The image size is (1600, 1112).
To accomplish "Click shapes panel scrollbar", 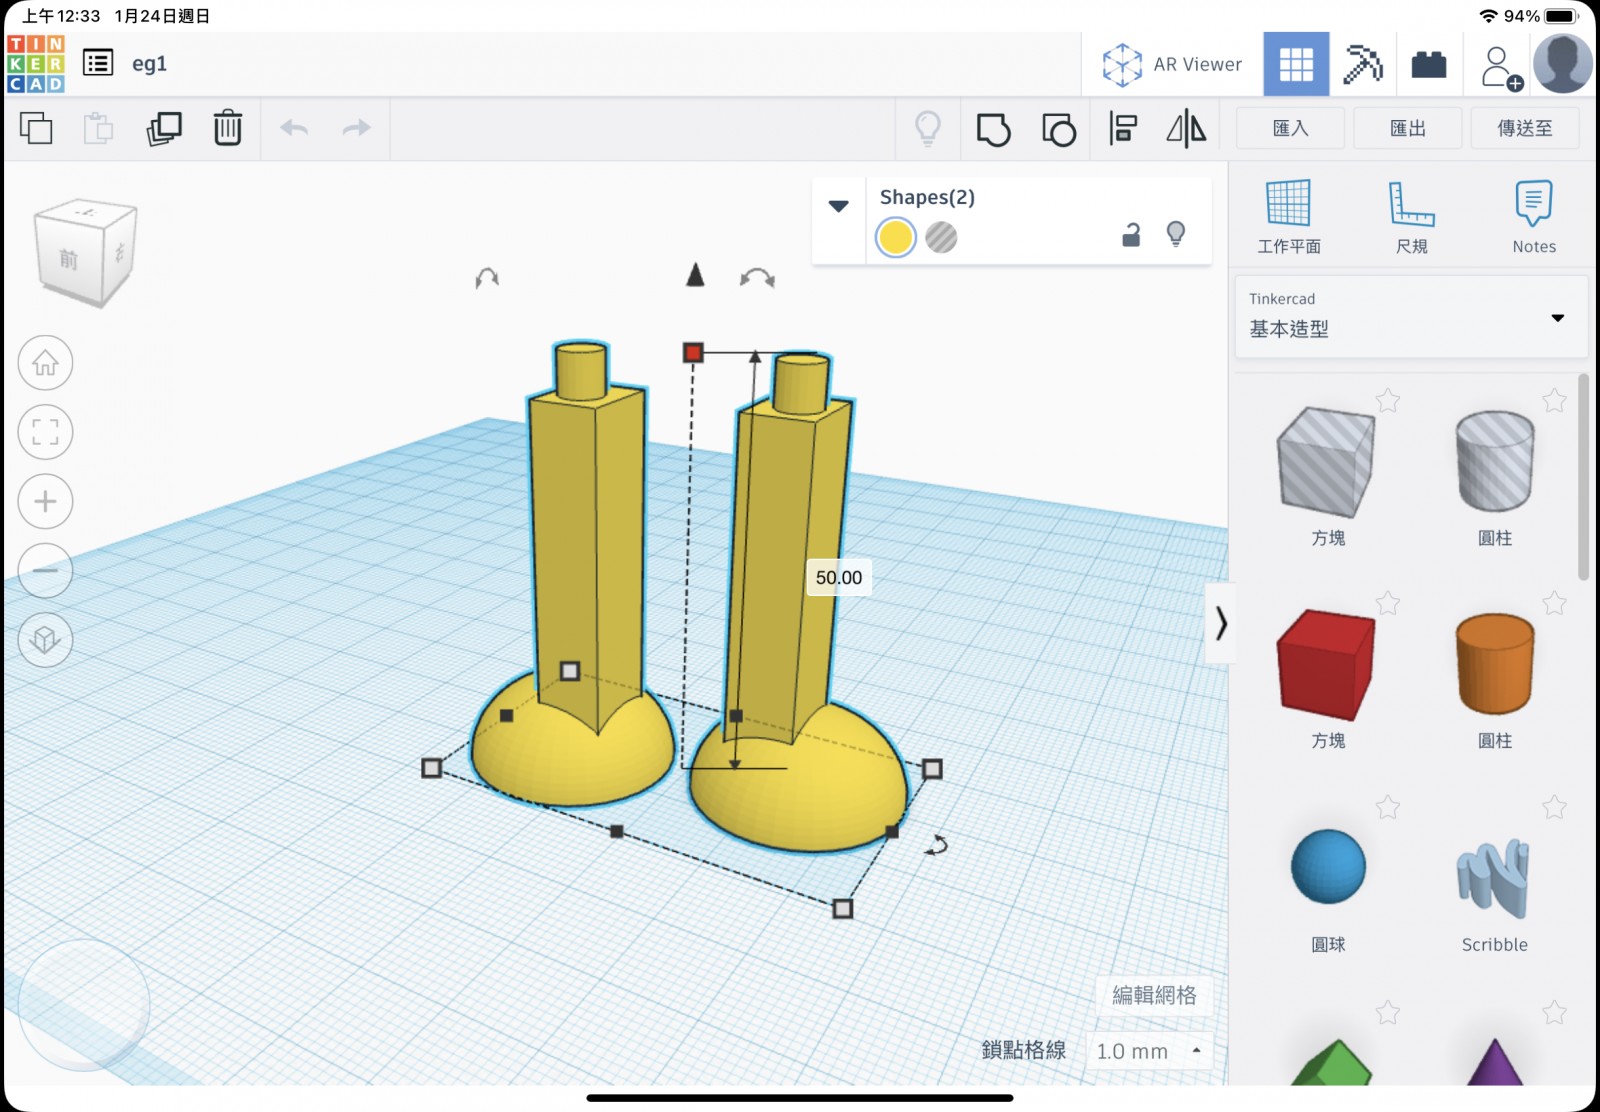I will [1583, 476].
